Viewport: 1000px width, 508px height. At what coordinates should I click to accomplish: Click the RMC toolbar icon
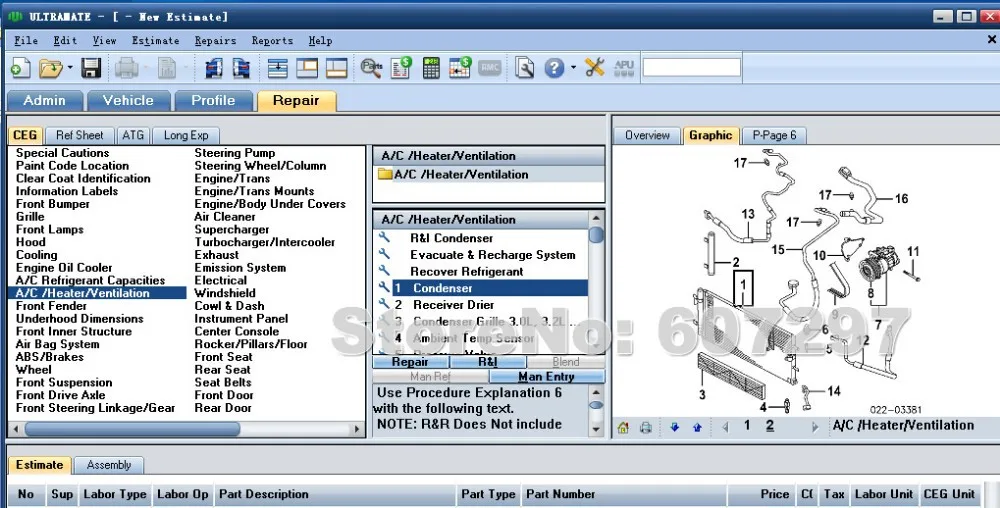[x=490, y=68]
